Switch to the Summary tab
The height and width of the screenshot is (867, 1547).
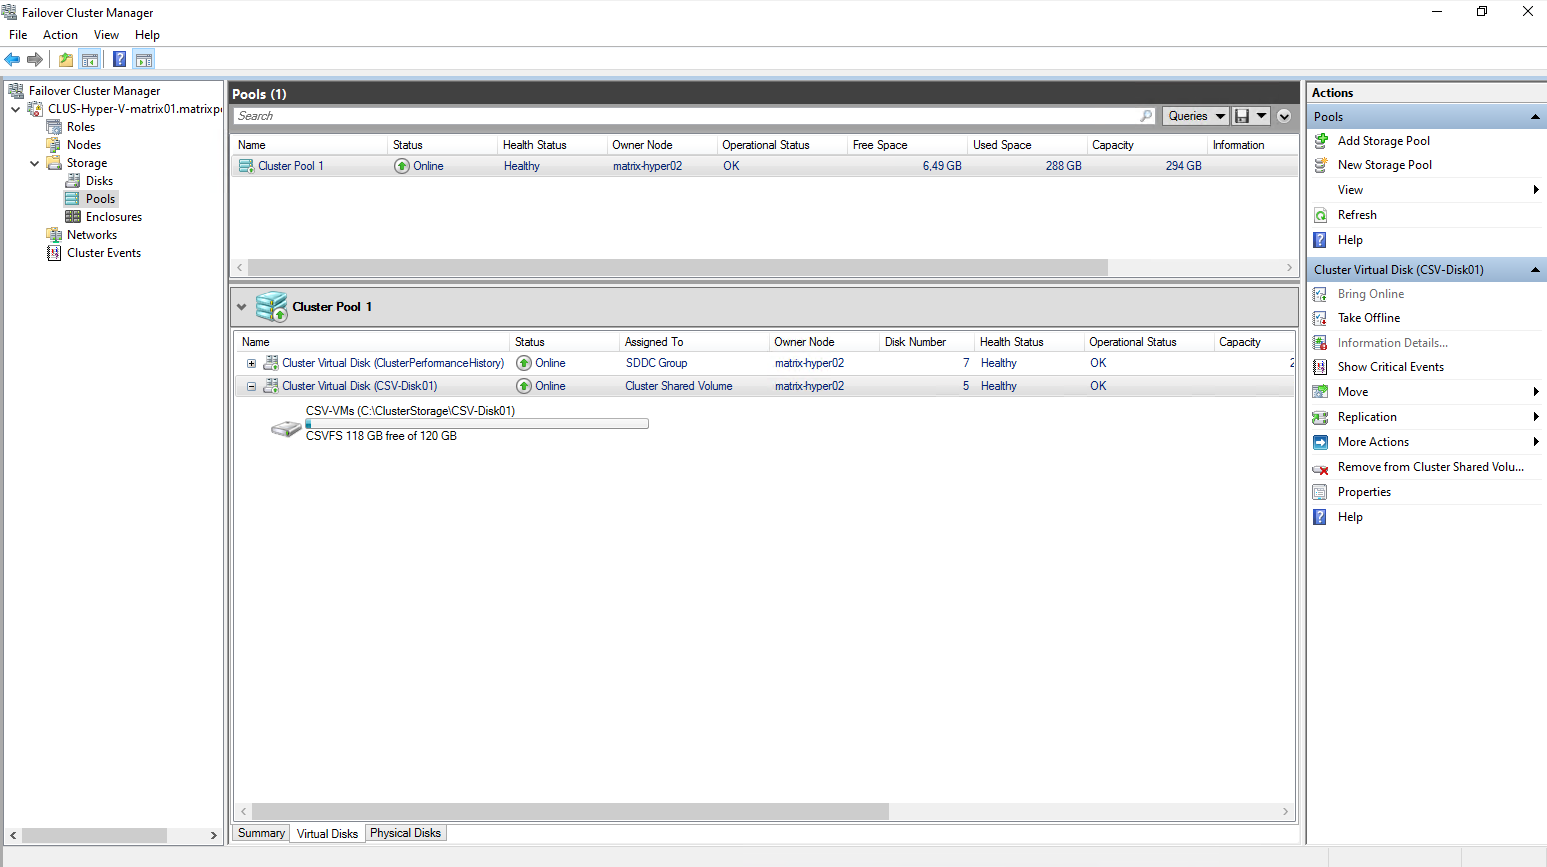261,833
